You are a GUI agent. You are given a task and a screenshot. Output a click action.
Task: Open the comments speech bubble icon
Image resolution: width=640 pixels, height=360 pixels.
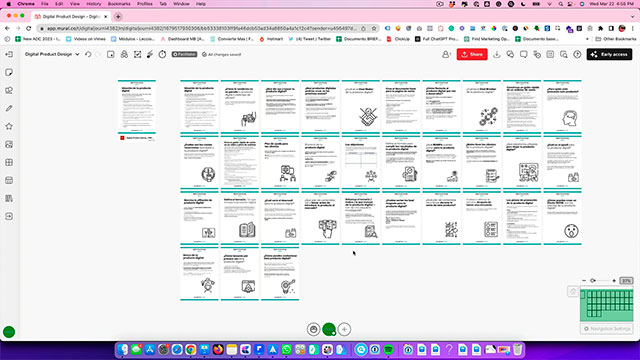click(524, 54)
